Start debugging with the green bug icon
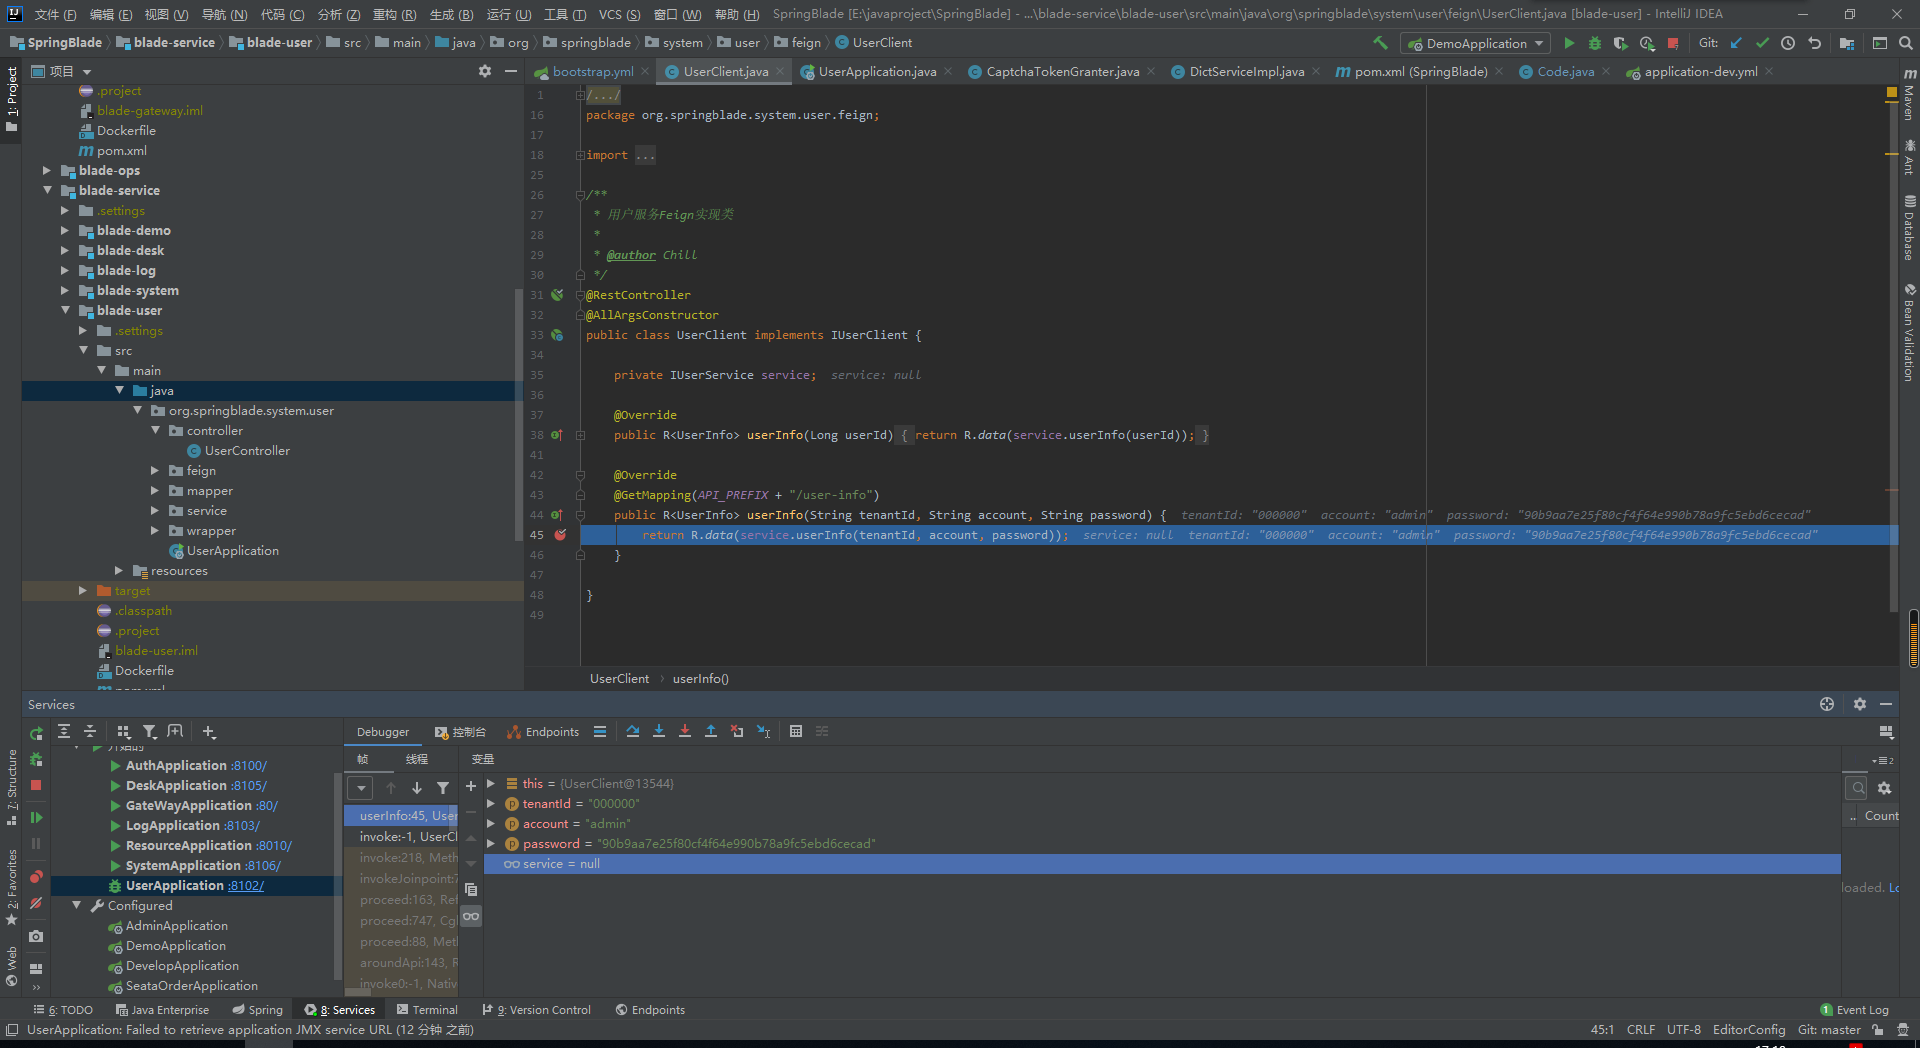The width and height of the screenshot is (1920, 1048). pyautogui.click(x=1595, y=43)
